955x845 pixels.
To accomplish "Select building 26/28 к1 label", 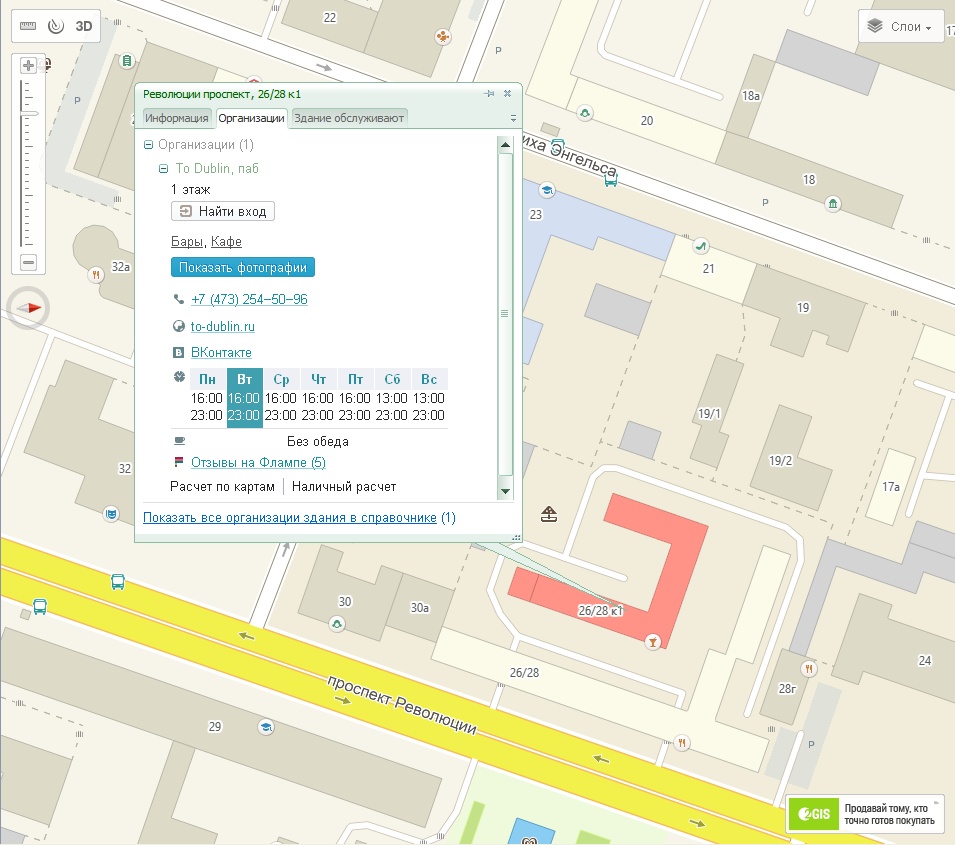I will [x=600, y=610].
